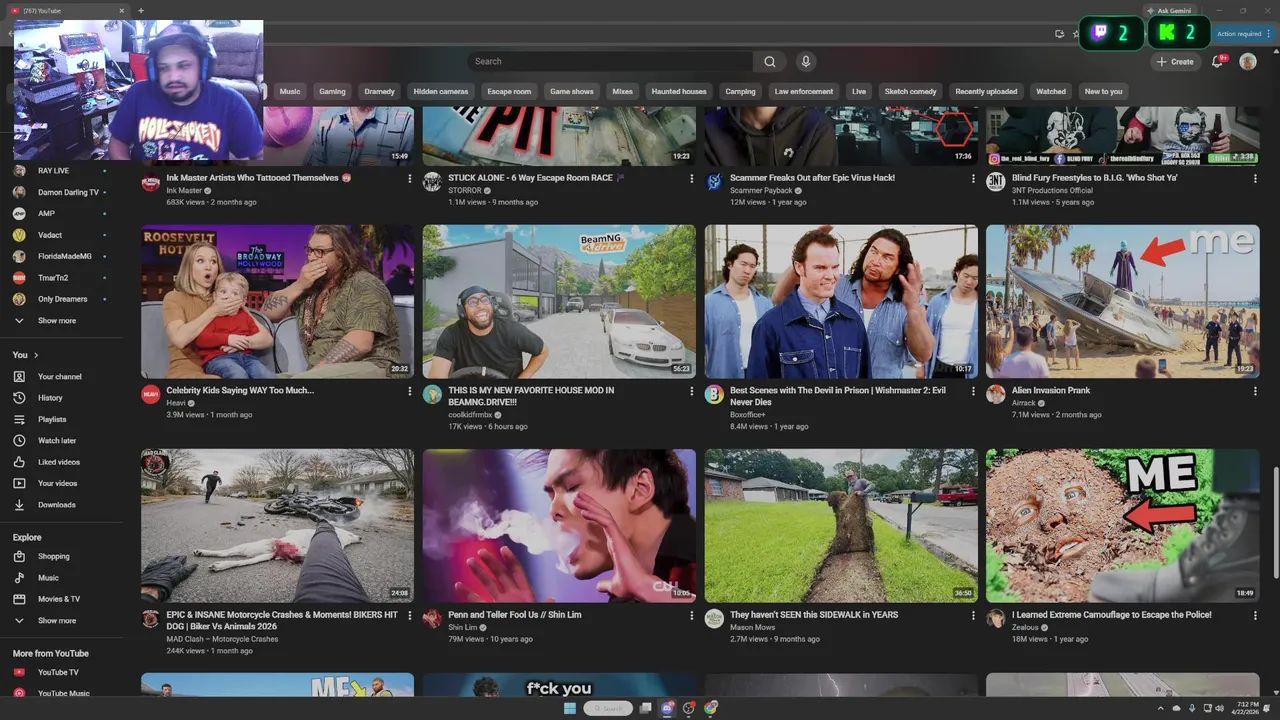Open Task View on taskbar
Image resolution: width=1280 pixels, height=720 pixels.
[646, 708]
